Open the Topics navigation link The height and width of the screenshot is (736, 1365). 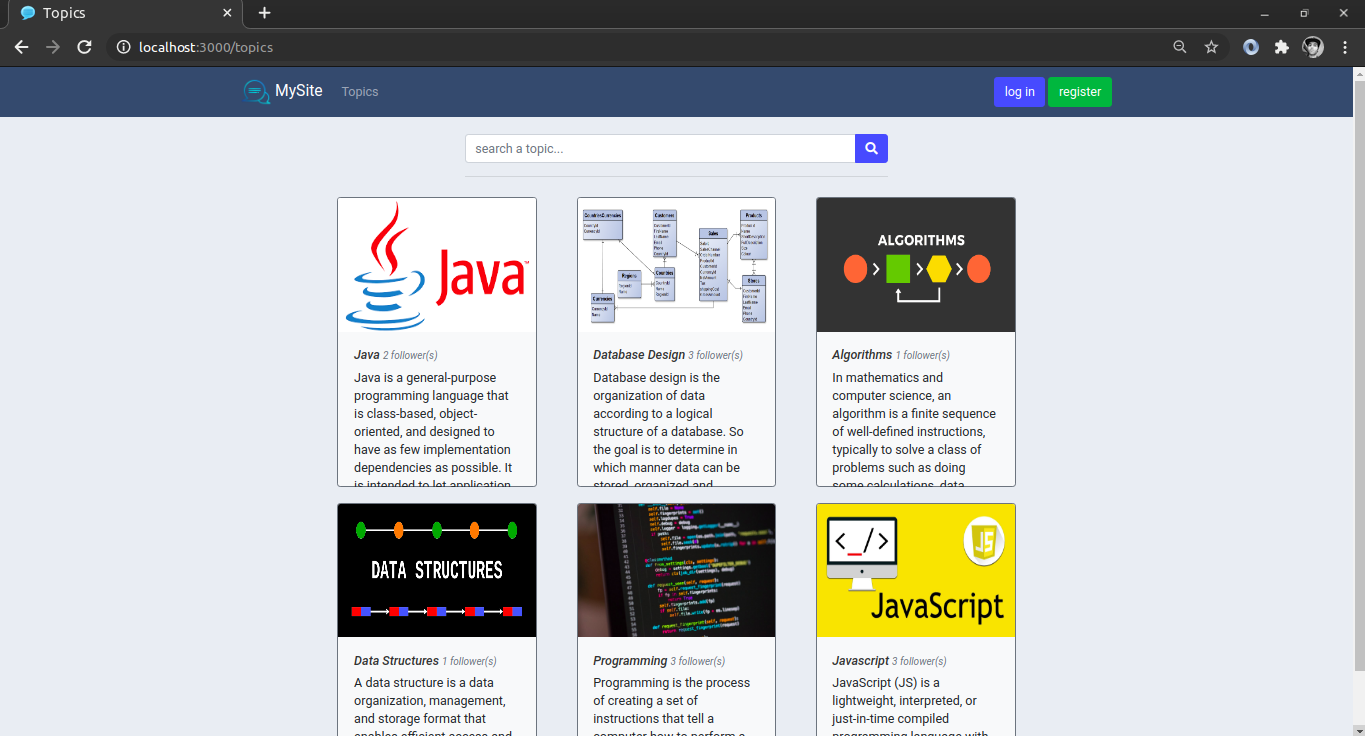click(360, 92)
